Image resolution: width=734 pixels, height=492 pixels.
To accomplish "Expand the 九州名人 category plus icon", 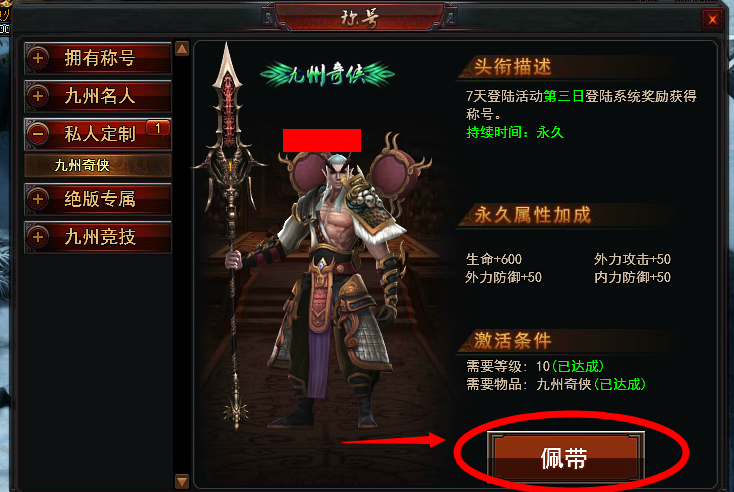I will 38,96.
